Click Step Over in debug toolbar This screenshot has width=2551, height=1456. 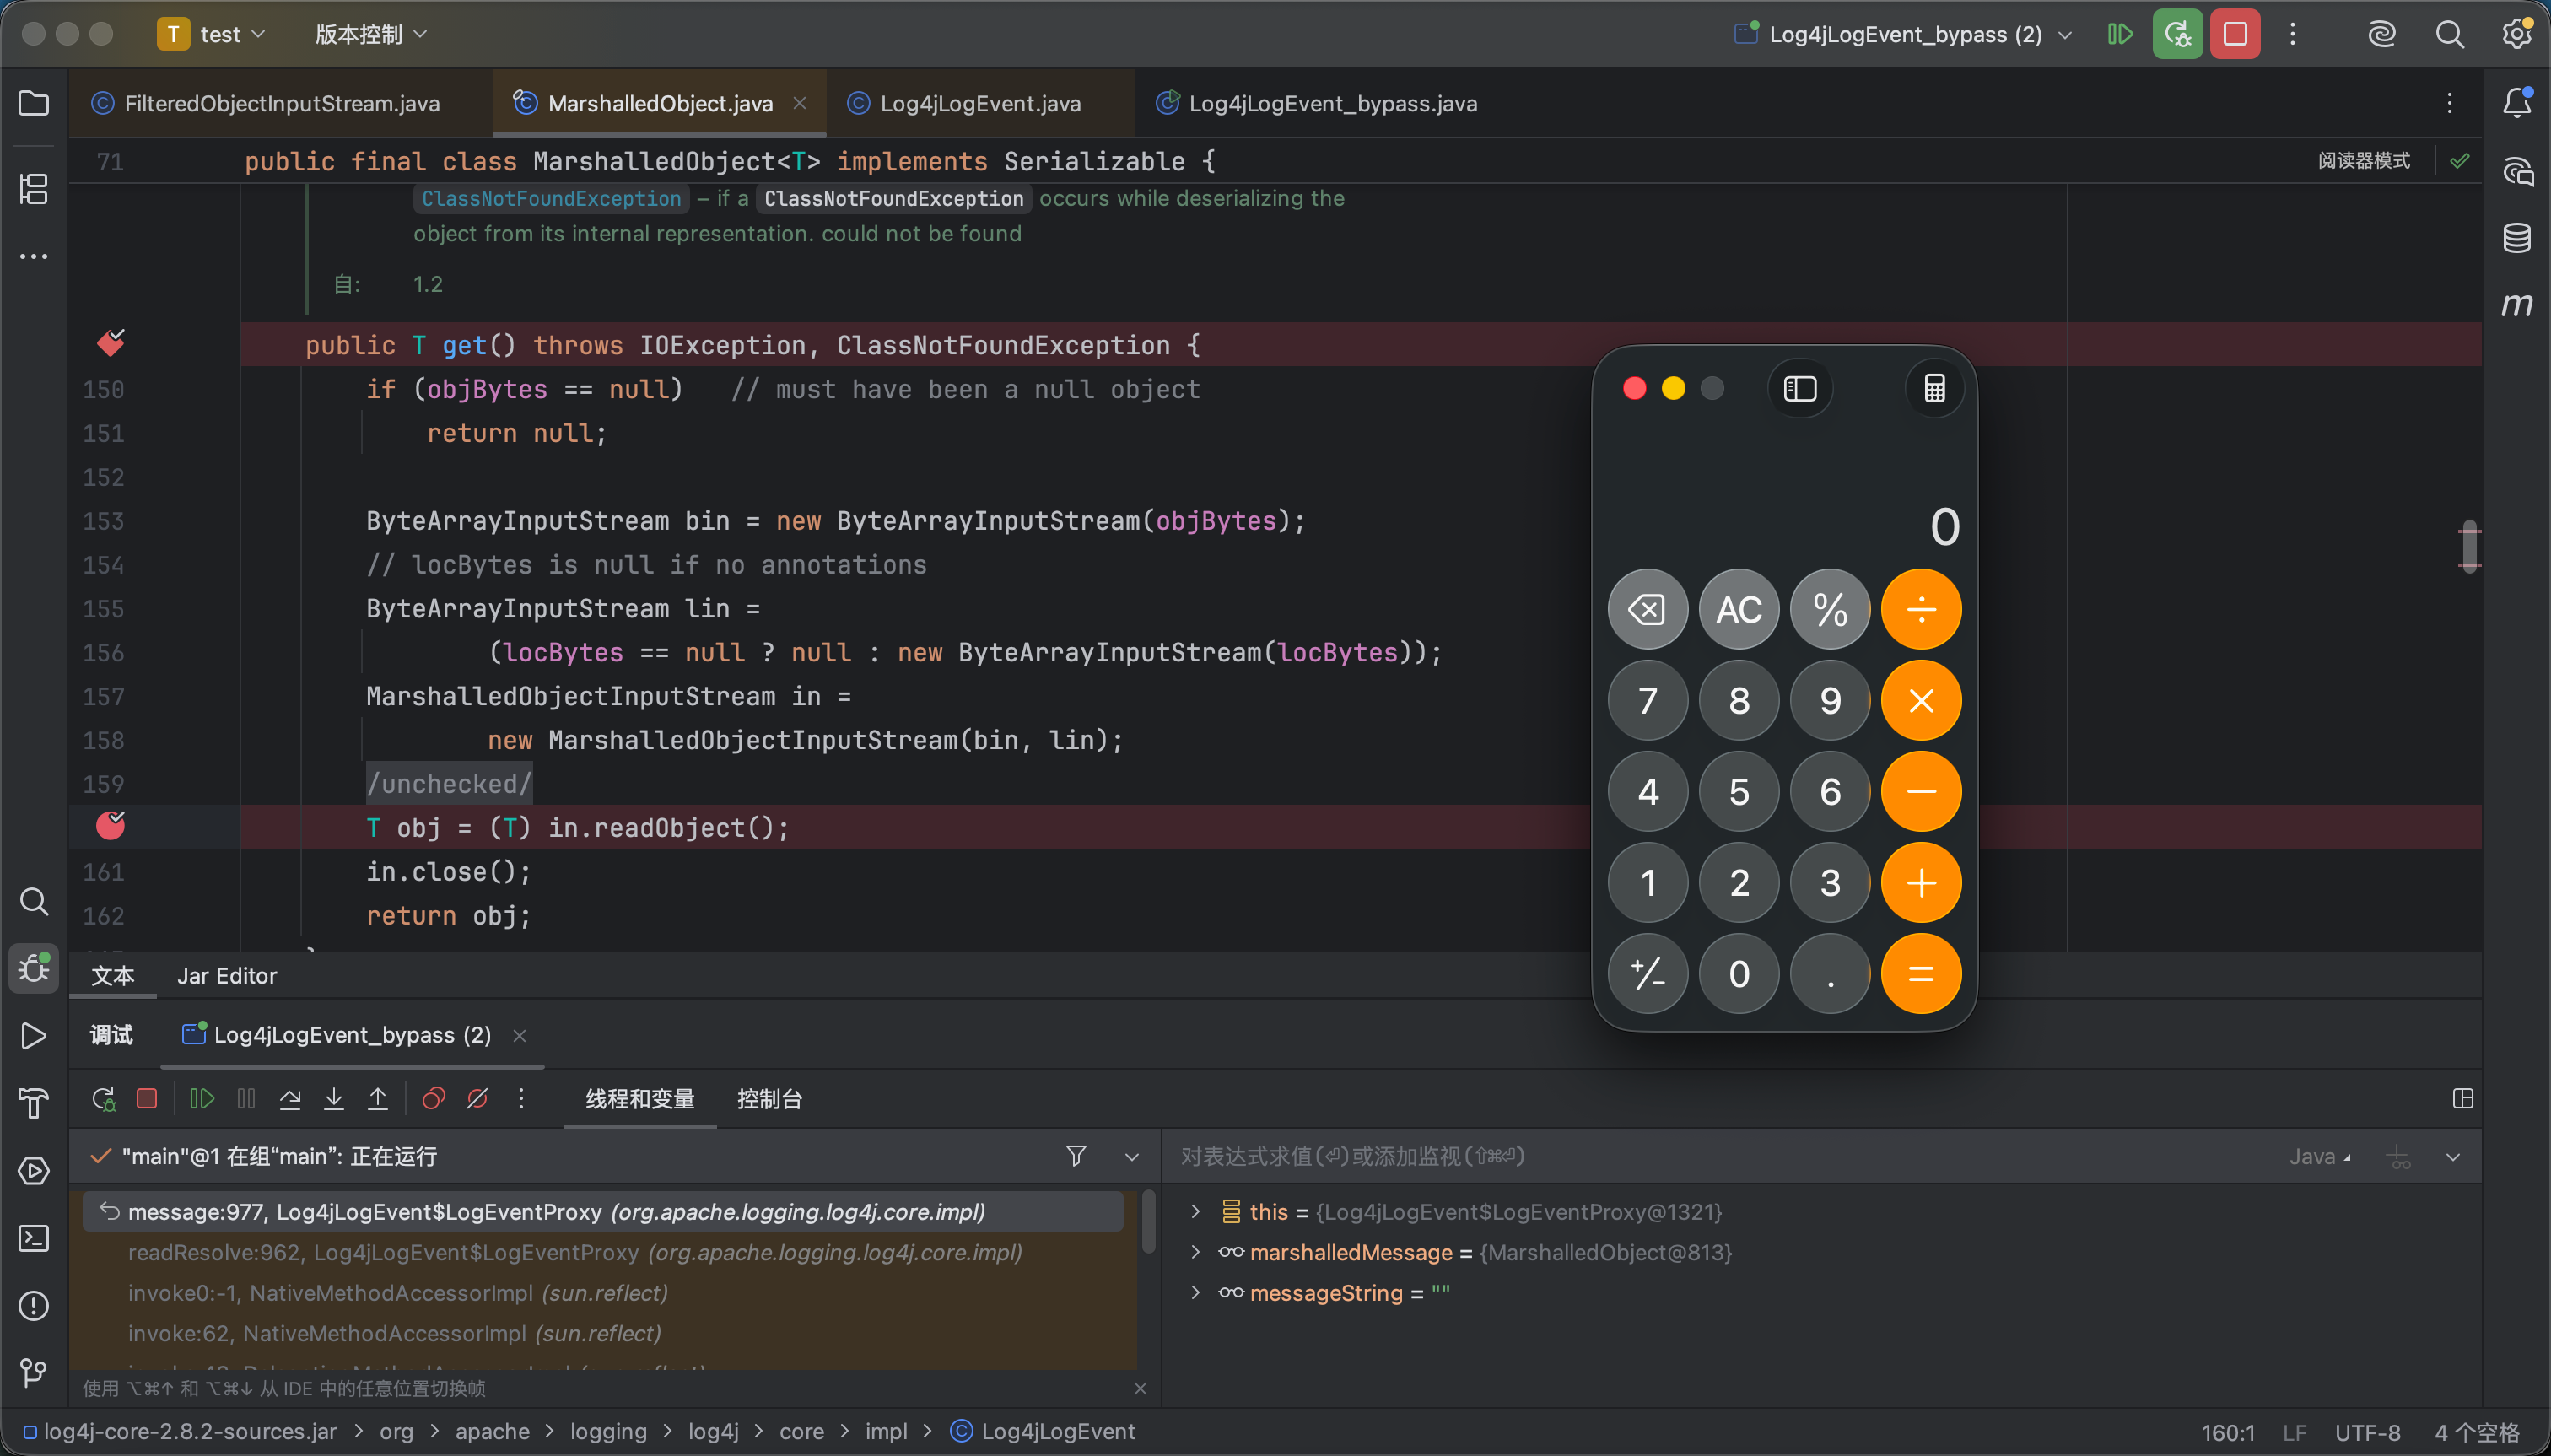pyautogui.click(x=290, y=1099)
